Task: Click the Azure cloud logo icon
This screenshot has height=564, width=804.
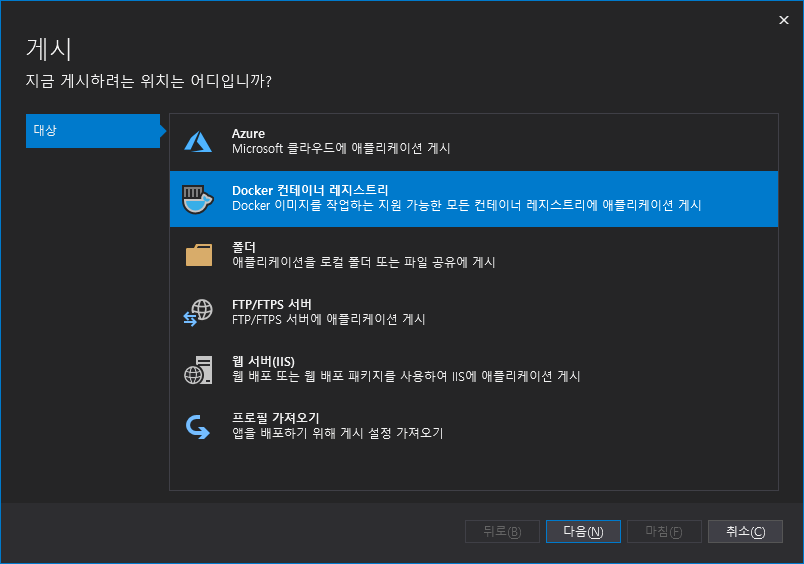Action: (198, 142)
